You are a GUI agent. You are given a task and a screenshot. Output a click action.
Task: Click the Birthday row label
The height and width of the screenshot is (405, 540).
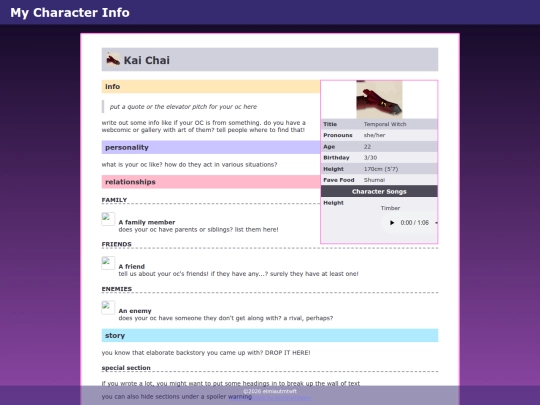click(x=336, y=158)
